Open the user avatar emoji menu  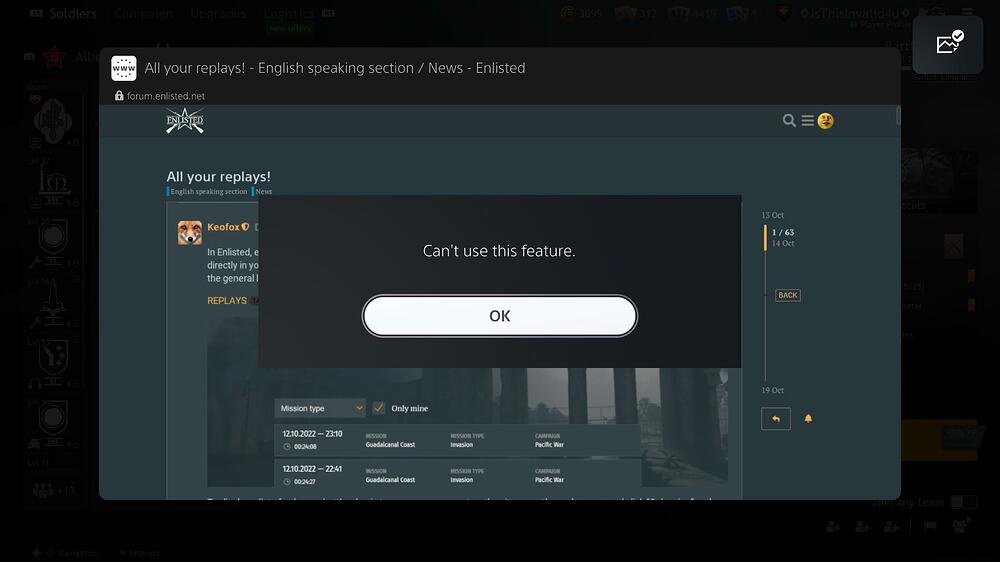click(x=825, y=121)
